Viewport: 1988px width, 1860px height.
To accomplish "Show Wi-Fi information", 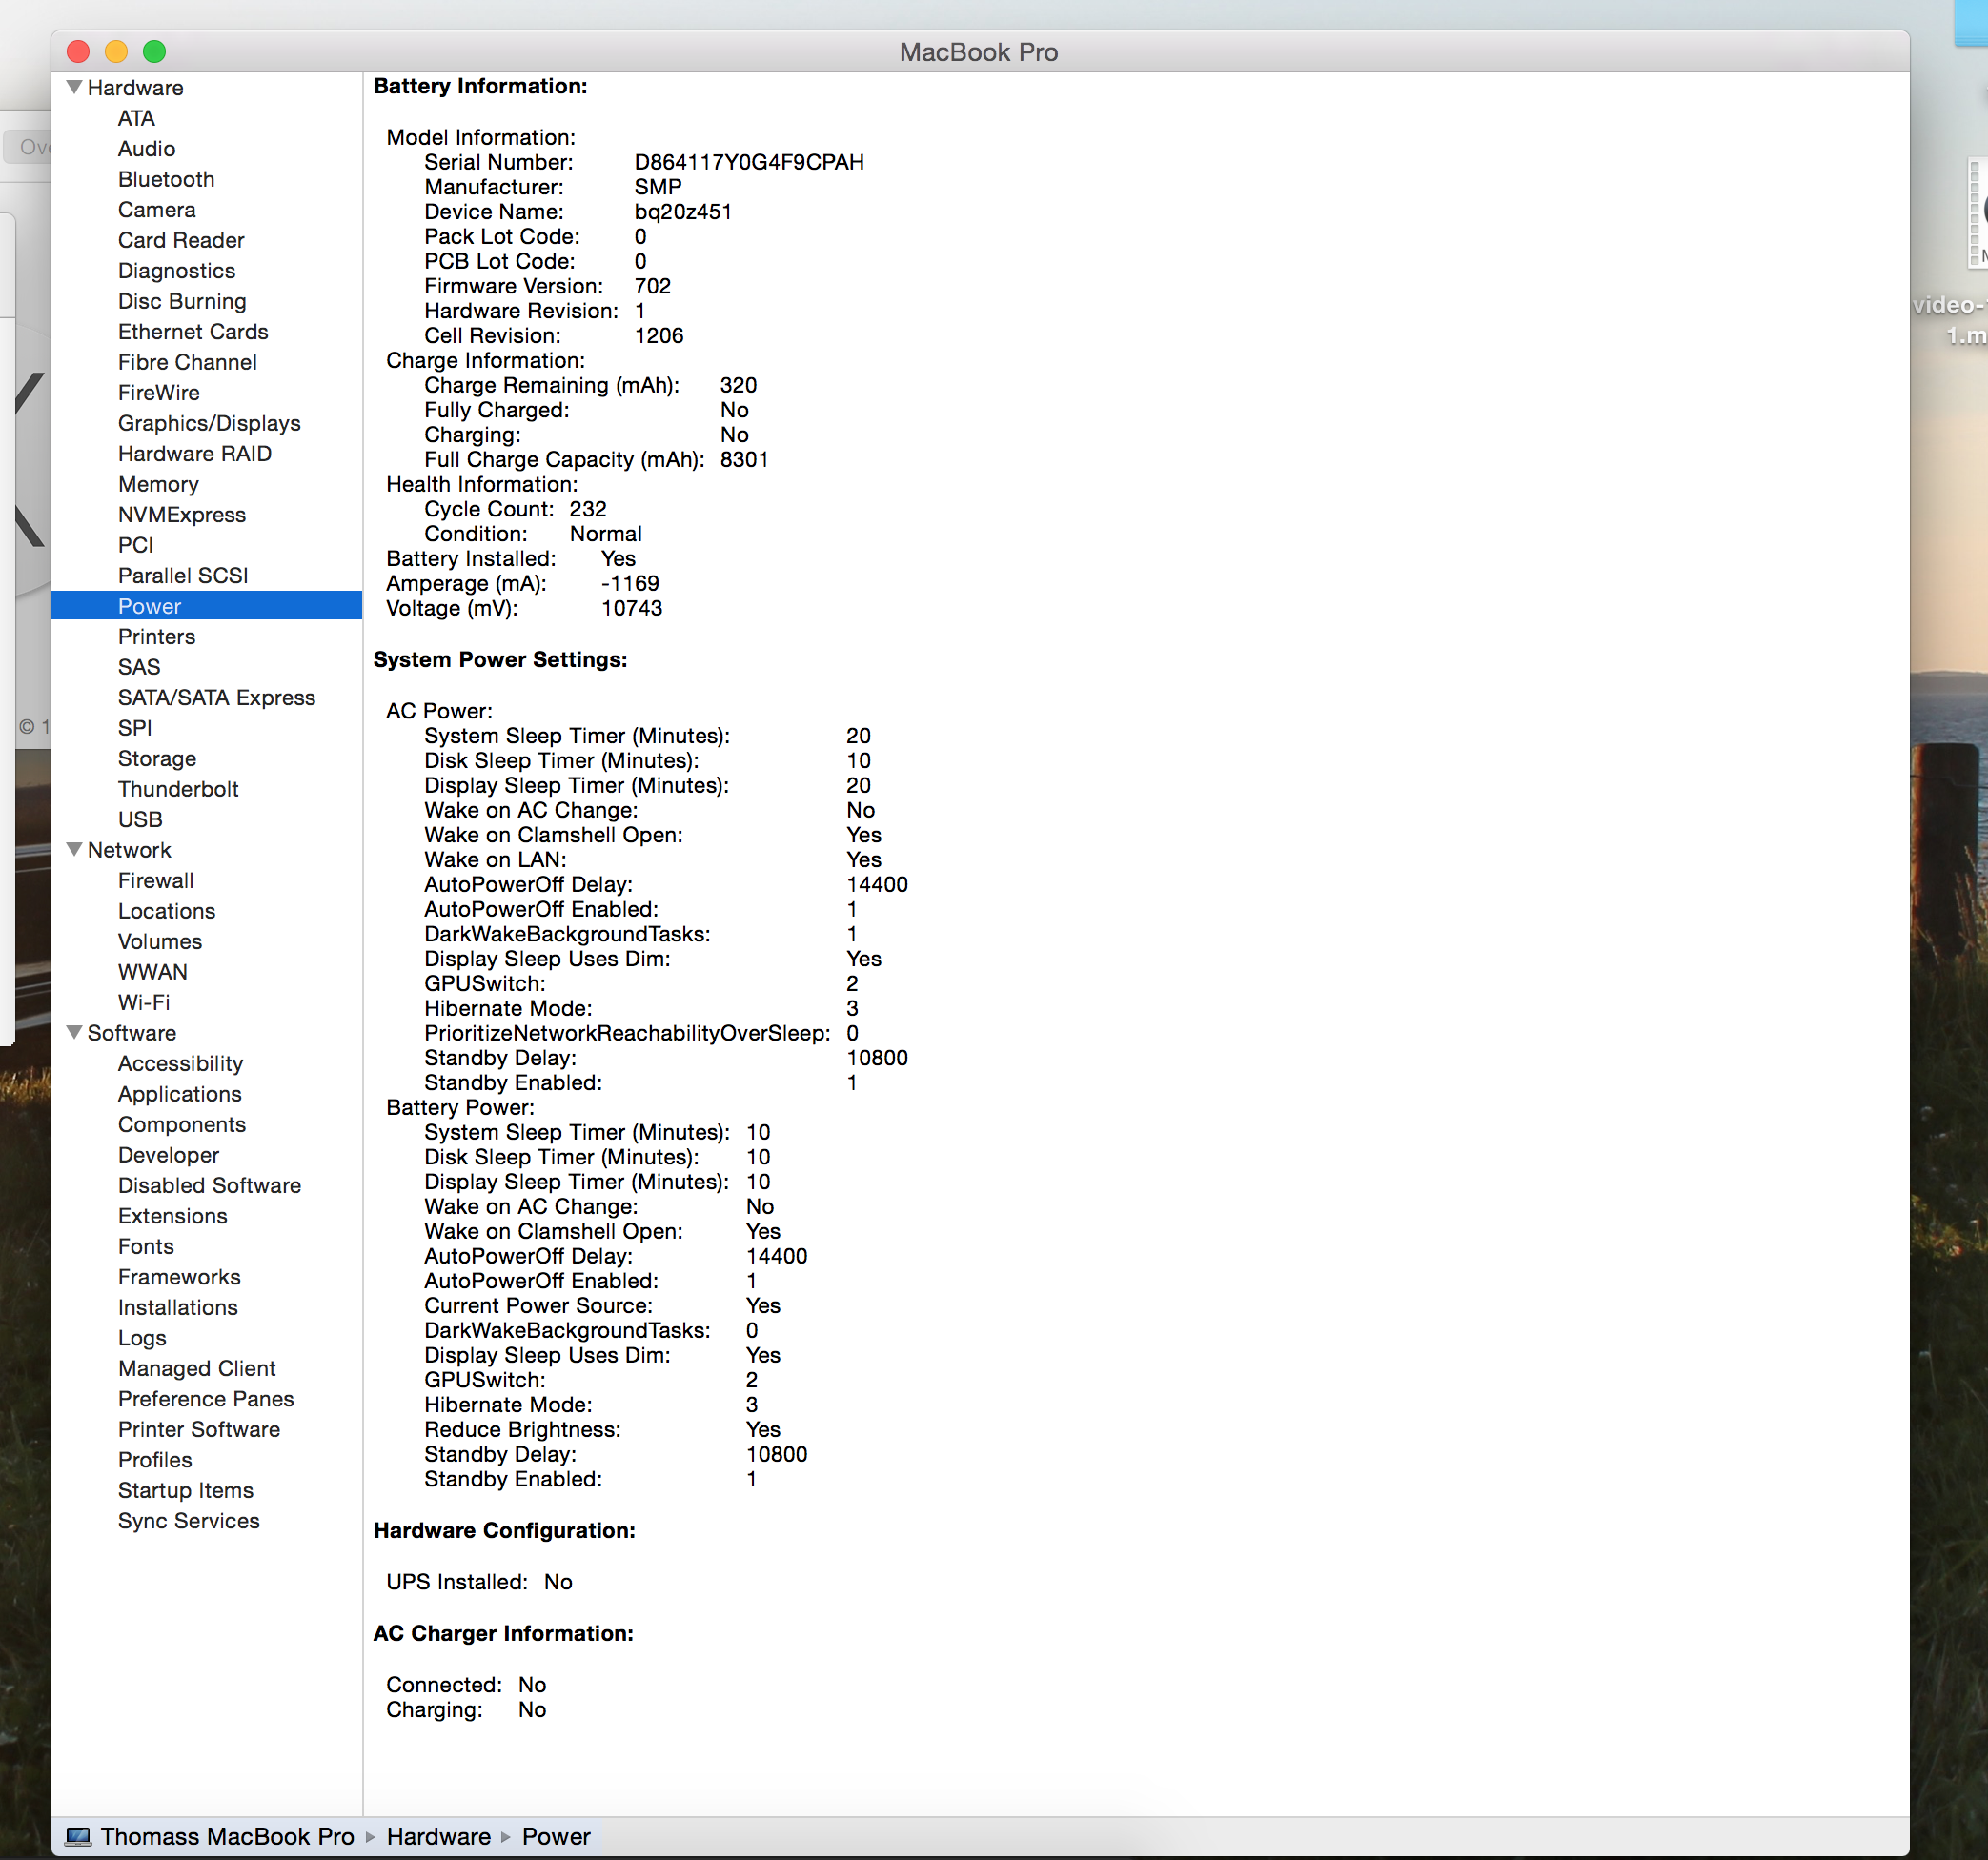I will click(x=144, y=1002).
